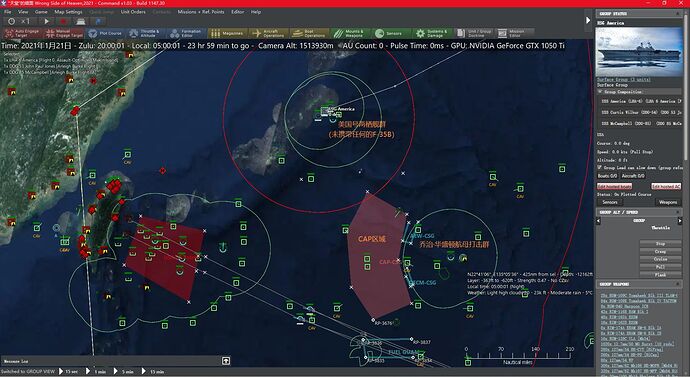Image resolution: width=690 pixels, height=377 pixels.
Task: Open the Missions + Ref. Points menu
Action: (x=201, y=12)
